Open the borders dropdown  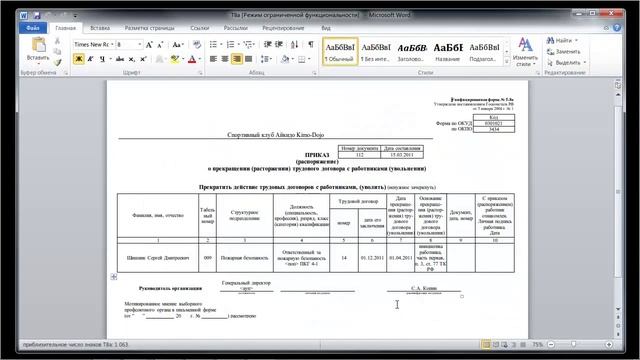click(309, 59)
